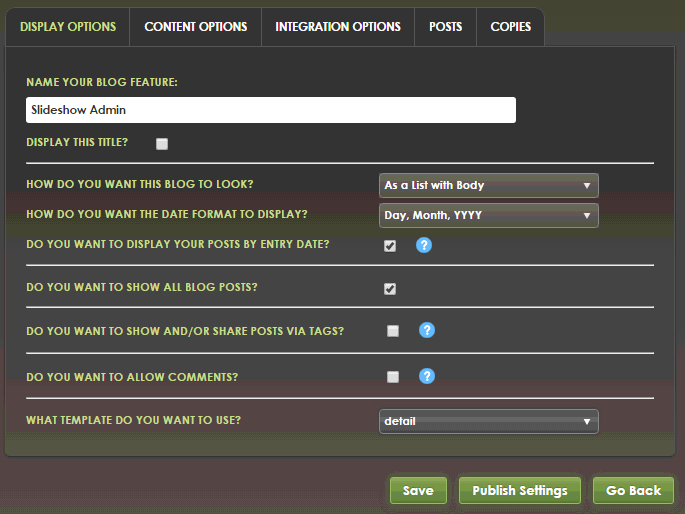Select the Display Options tab
This screenshot has width=685, height=514.
(x=68, y=27)
